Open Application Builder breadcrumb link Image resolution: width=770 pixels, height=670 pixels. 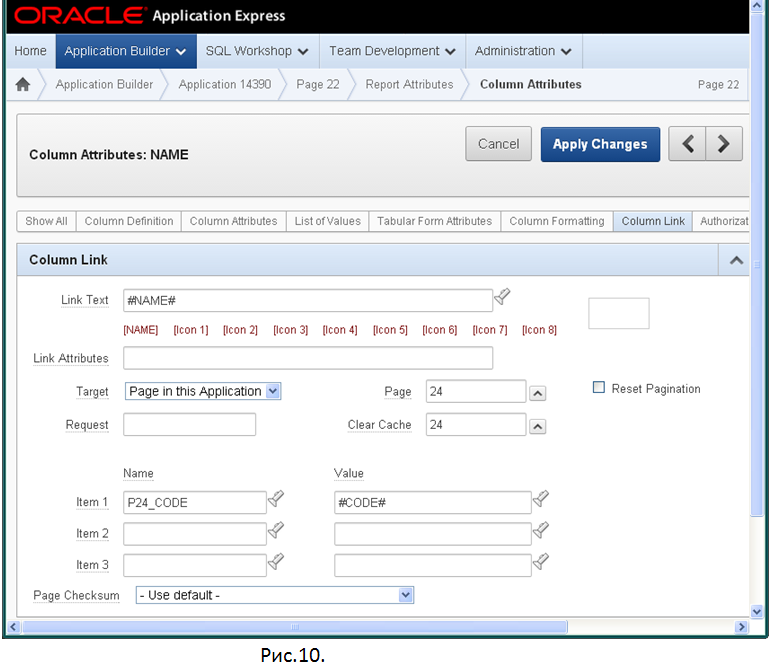tap(104, 84)
